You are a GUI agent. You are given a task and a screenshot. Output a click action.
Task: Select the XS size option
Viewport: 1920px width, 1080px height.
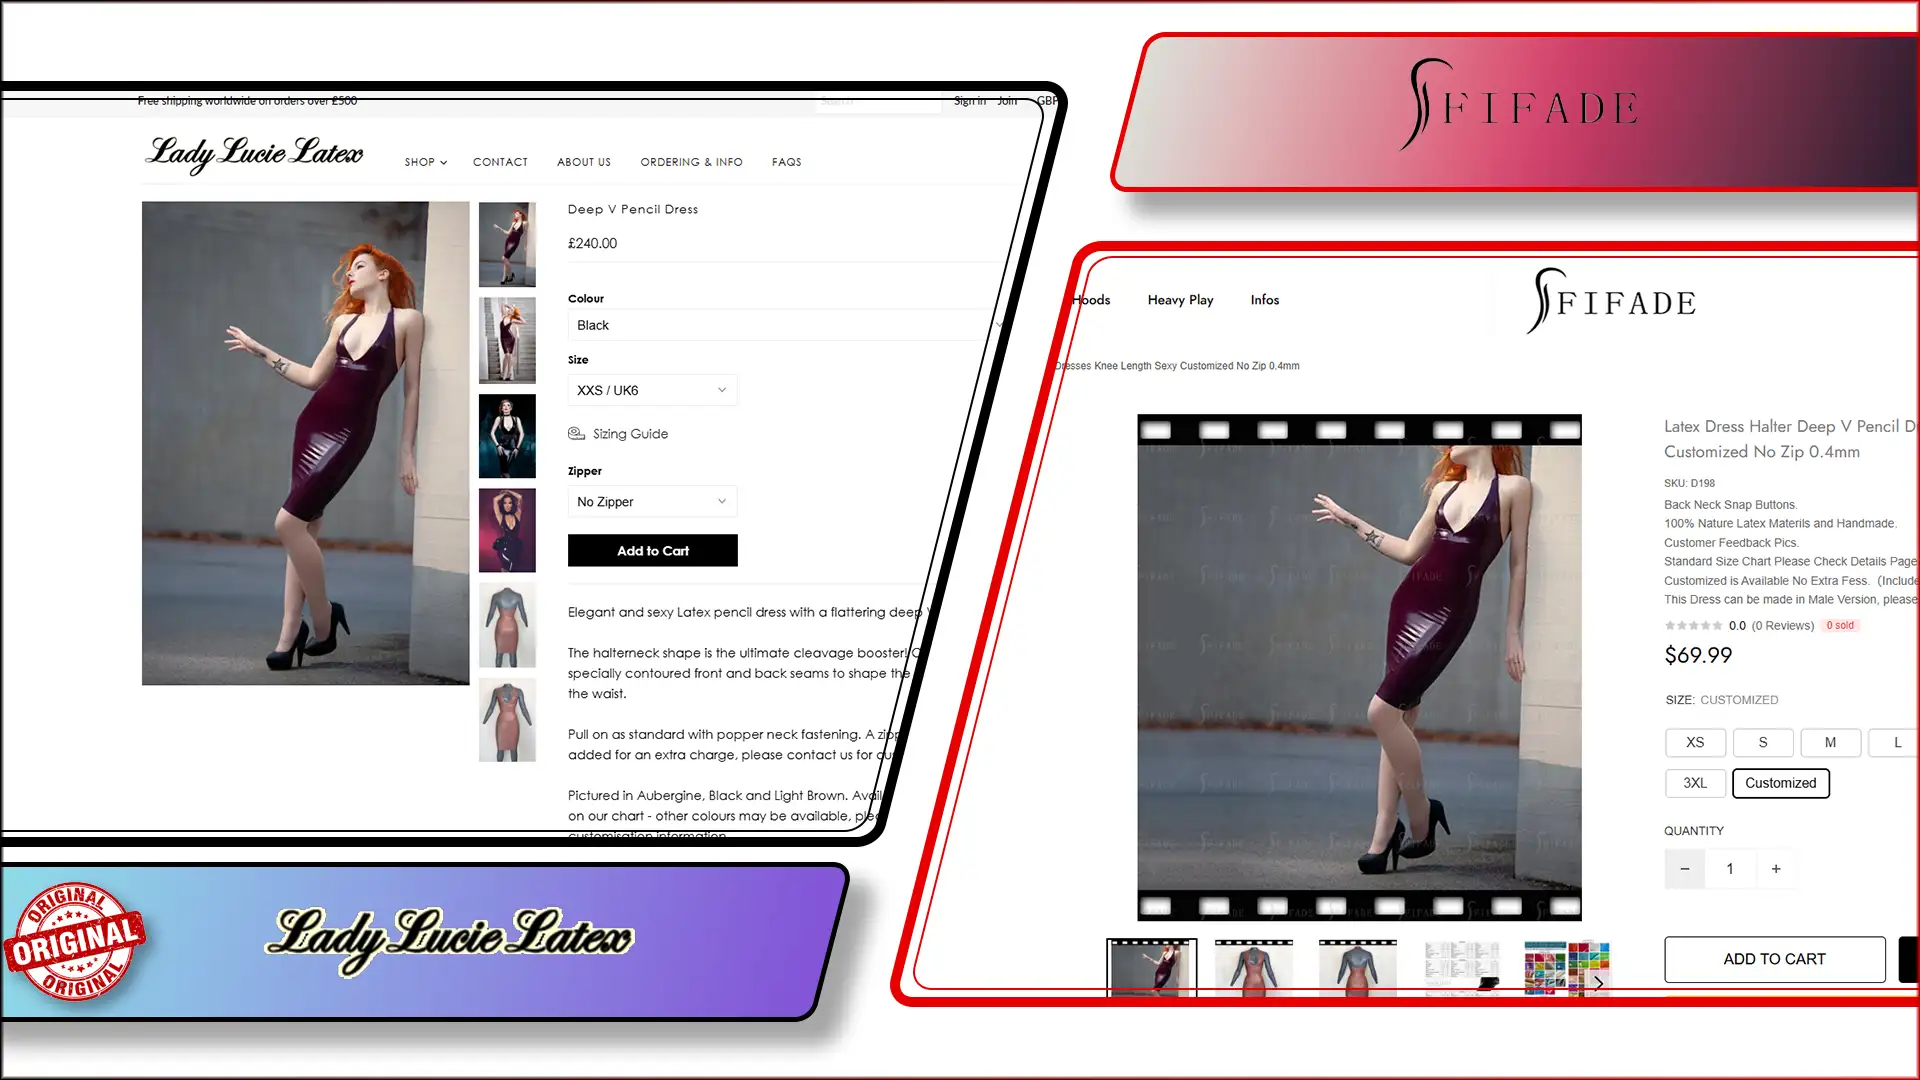[x=1695, y=742]
